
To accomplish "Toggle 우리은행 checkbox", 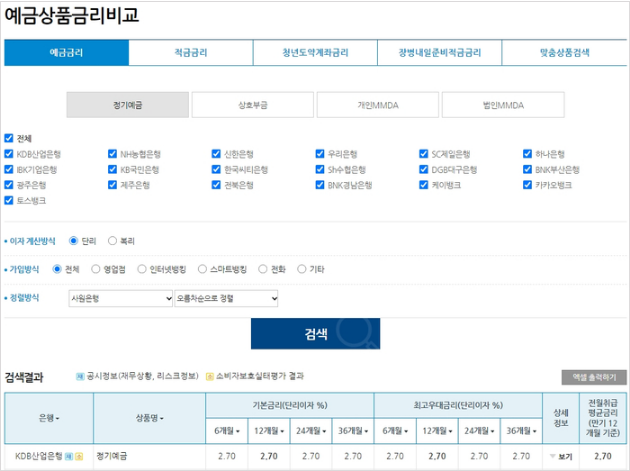I will click(320, 154).
